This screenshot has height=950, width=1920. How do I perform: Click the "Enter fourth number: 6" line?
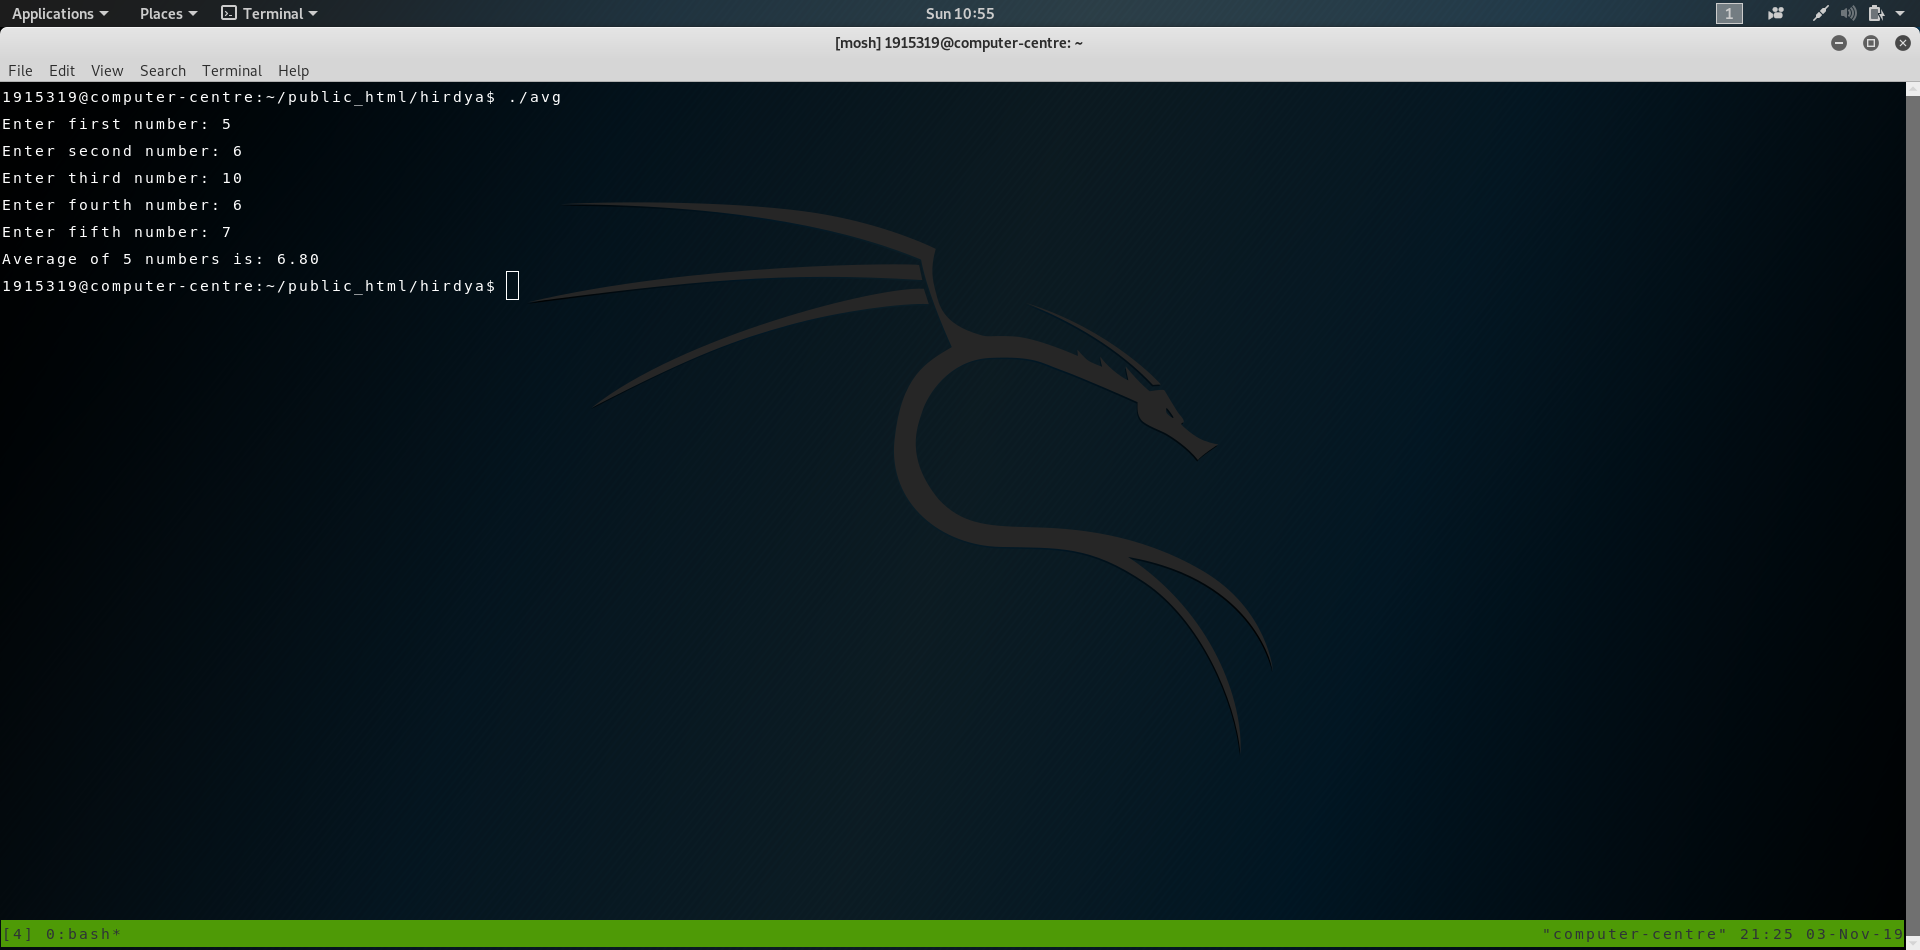click(x=122, y=205)
